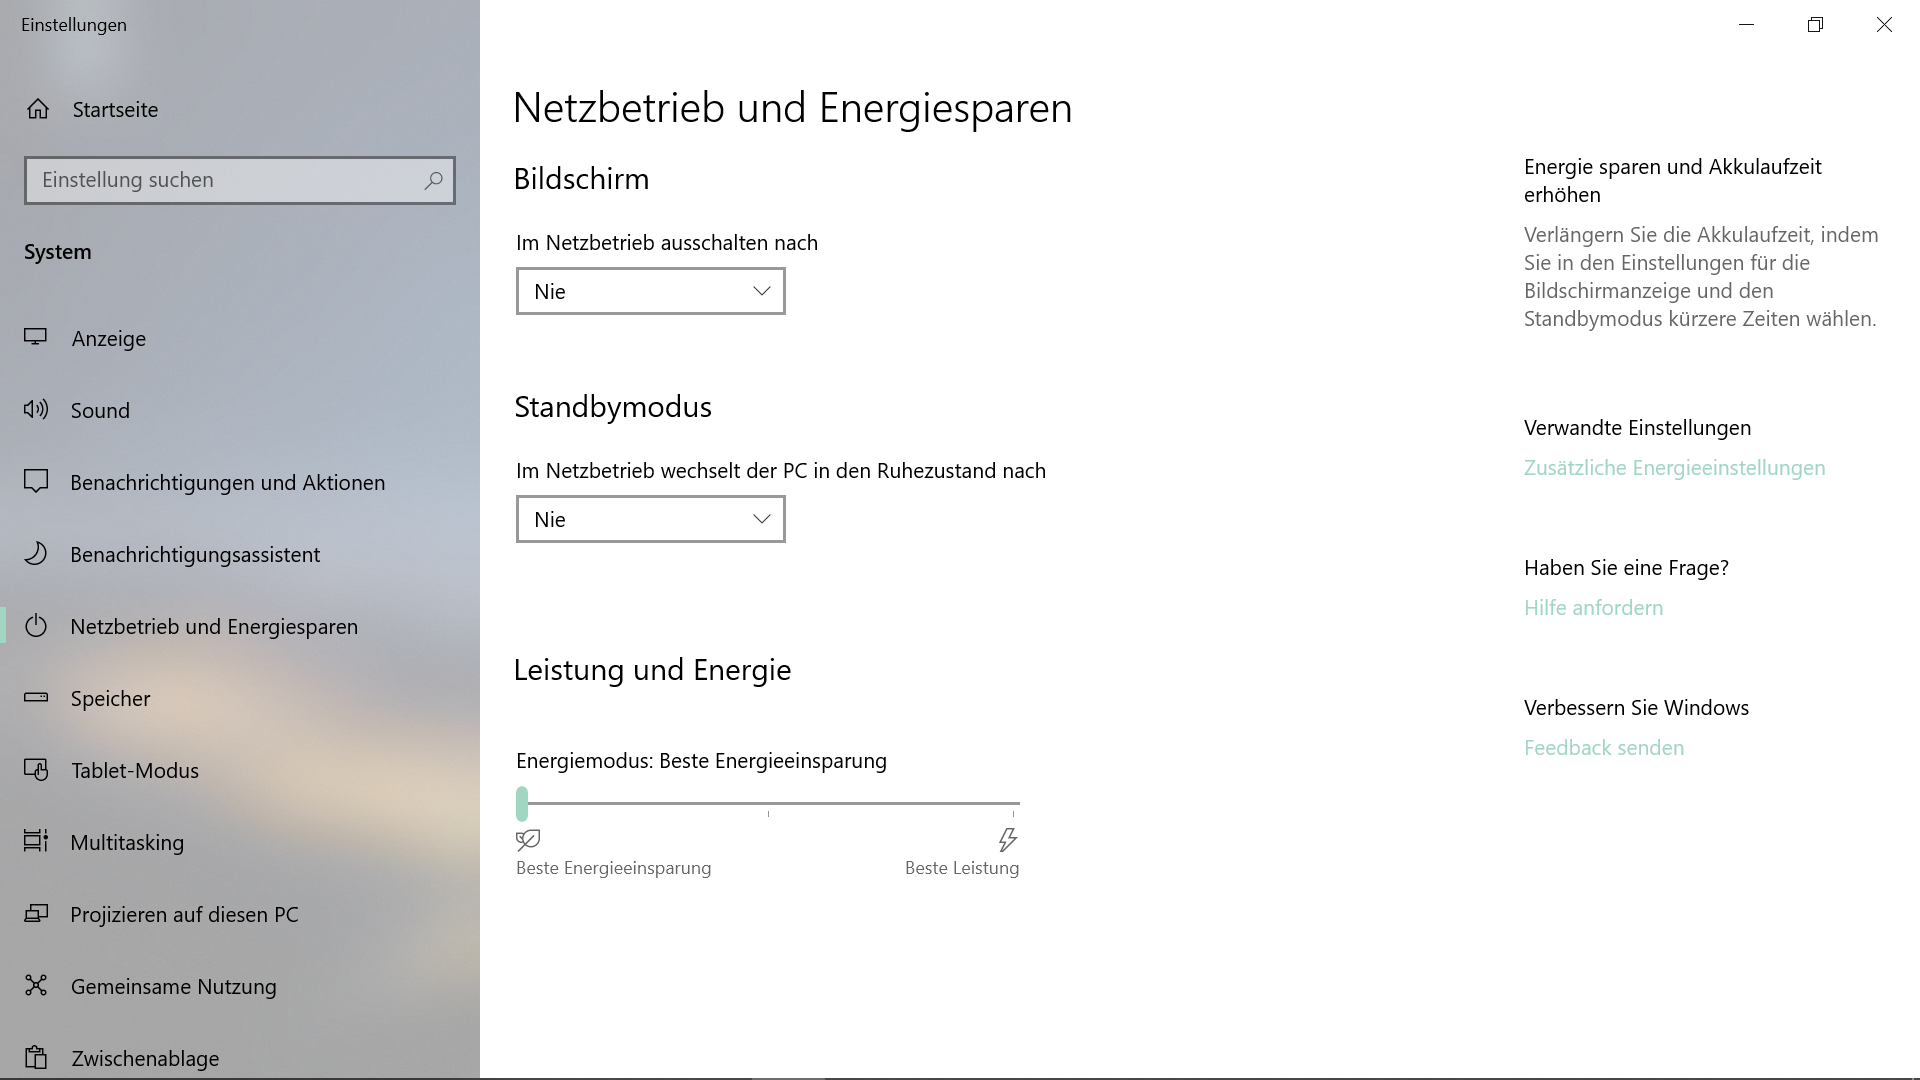Screen dimensions: 1920x1080
Task: Click the Beste Energieeinsparung leaf icon
Action: [x=528, y=839]
